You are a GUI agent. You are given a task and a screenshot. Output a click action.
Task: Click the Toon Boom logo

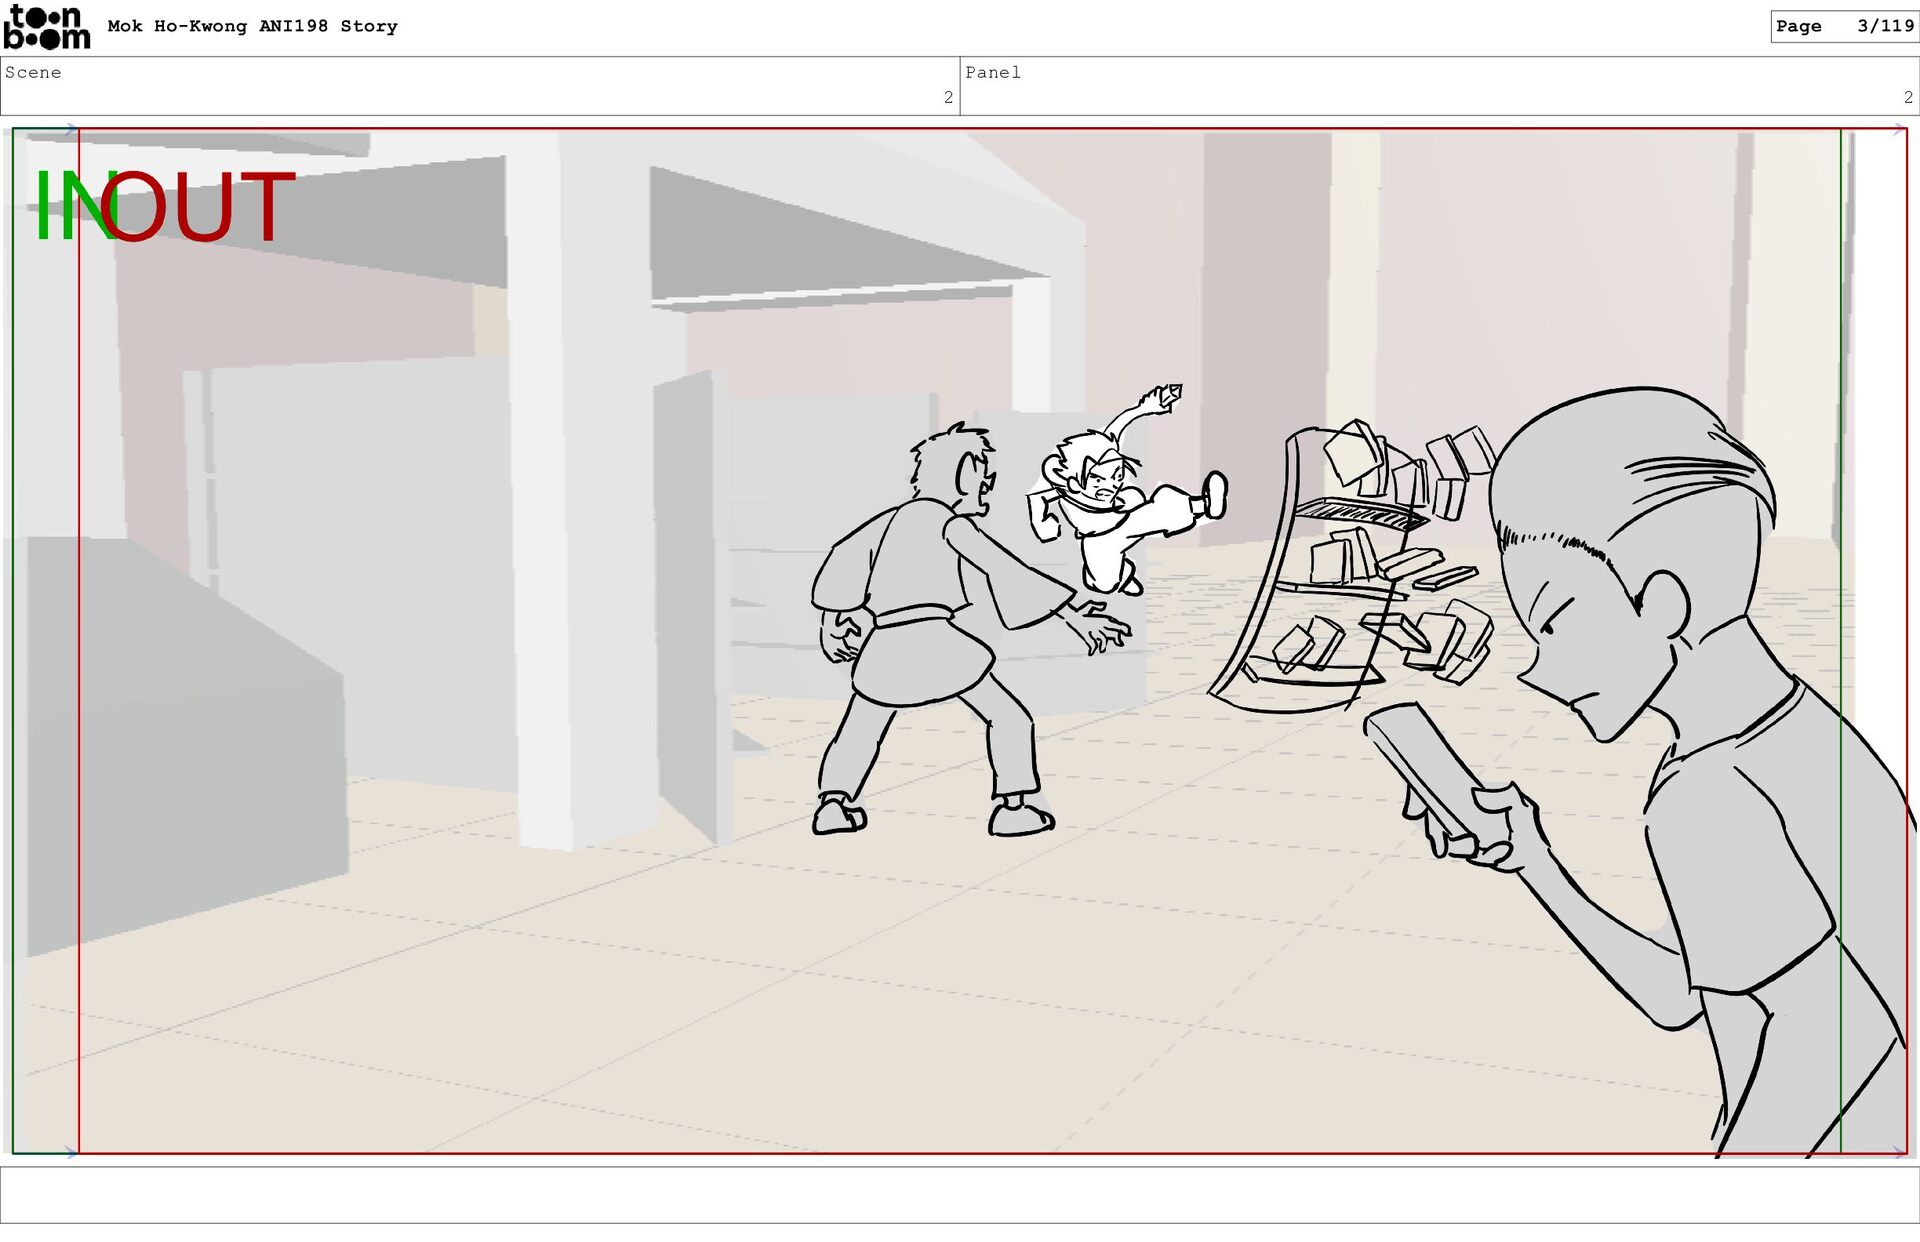point(46,27)
